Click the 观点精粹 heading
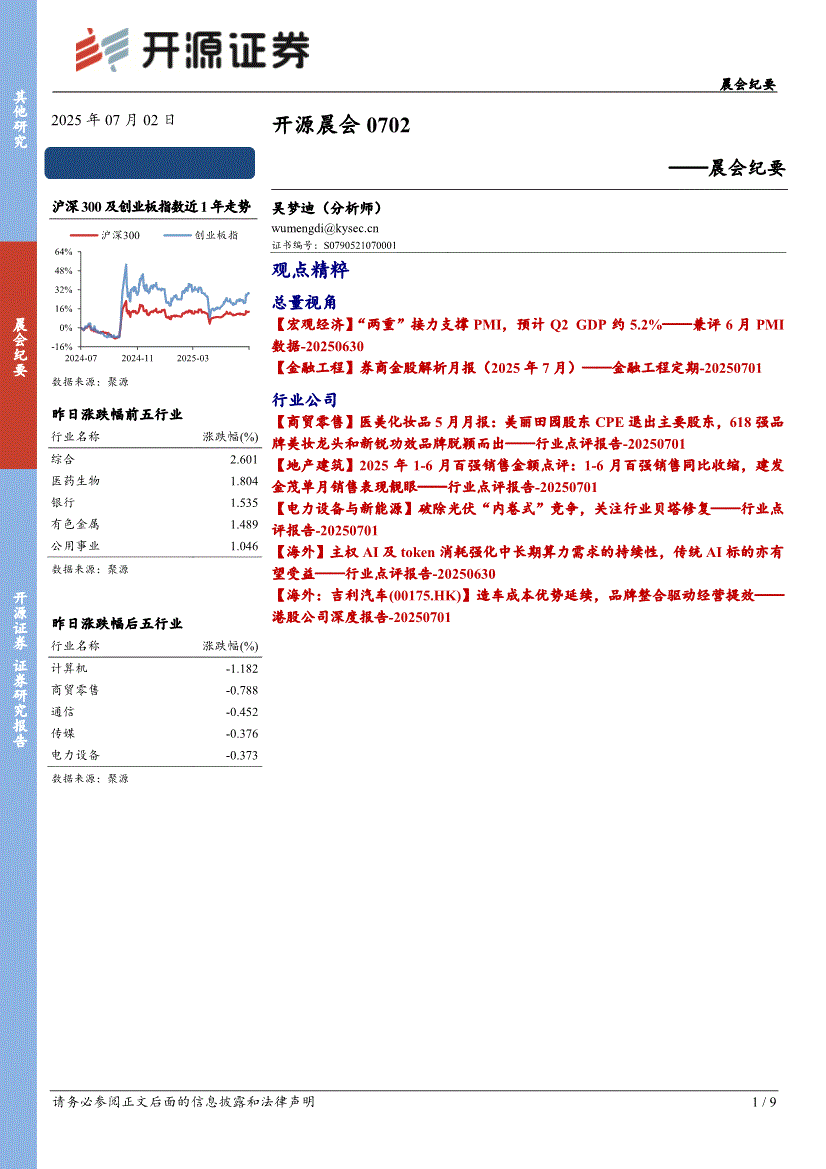The width and height of the screenshot is (826, 1169). (310, 270)
